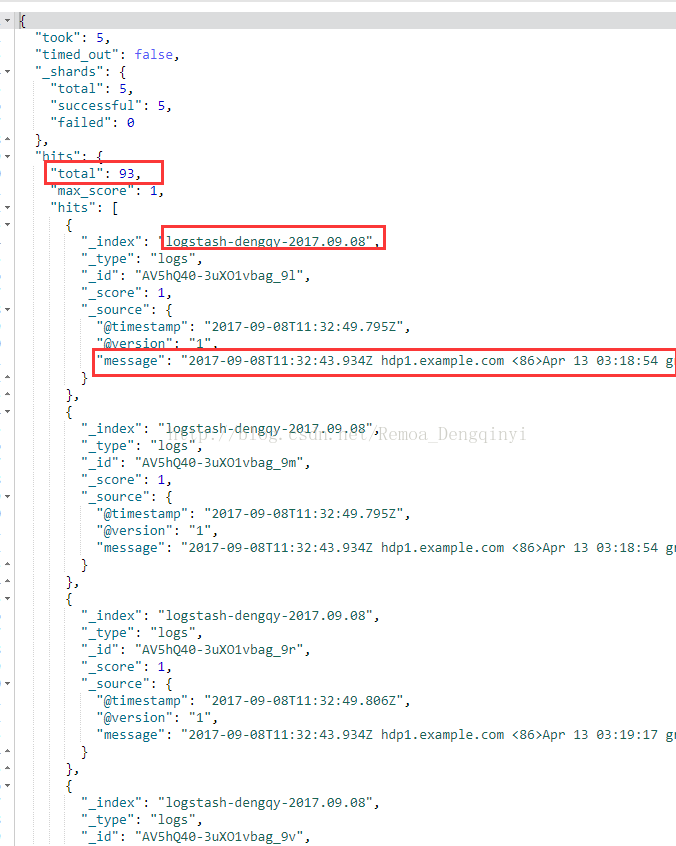The height and width of the screenshot is (846, 676).
Task: Click the "@timestamp" line of hit with id ending _9m
Action: pos(253,514)
